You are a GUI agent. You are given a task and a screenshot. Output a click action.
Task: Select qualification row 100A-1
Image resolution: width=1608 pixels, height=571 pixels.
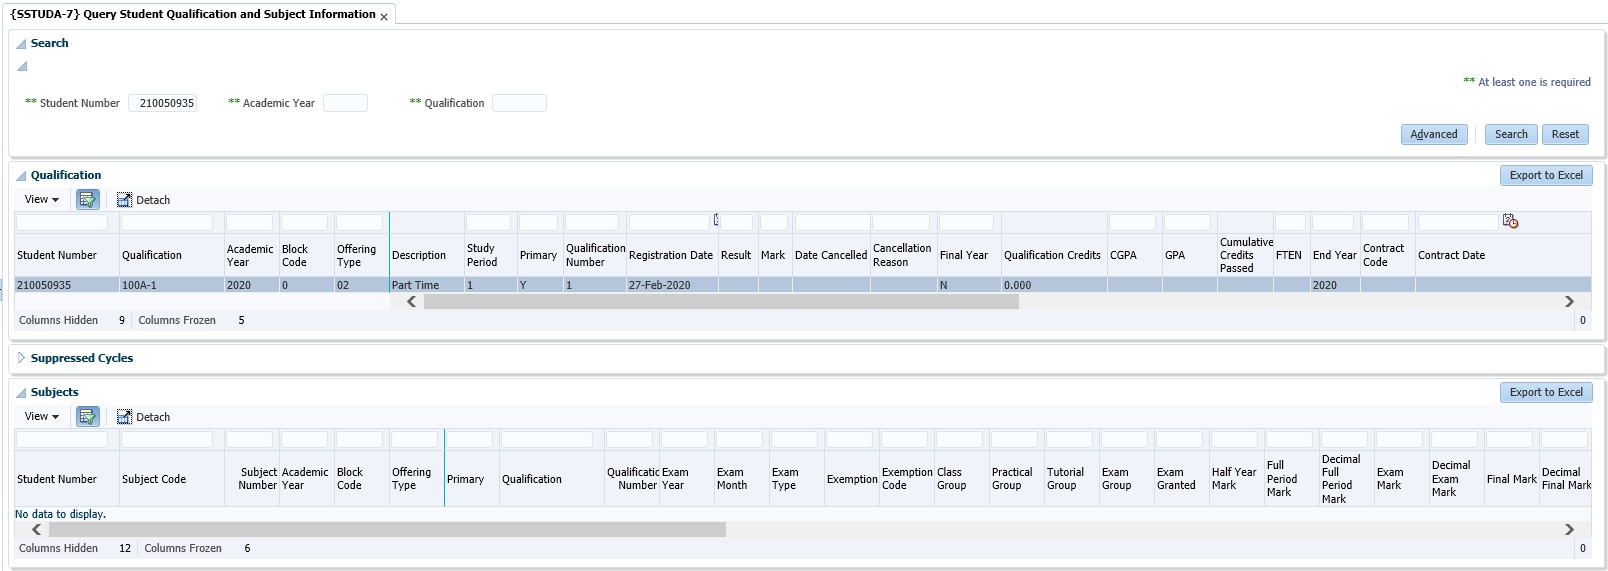coord(139,285)
